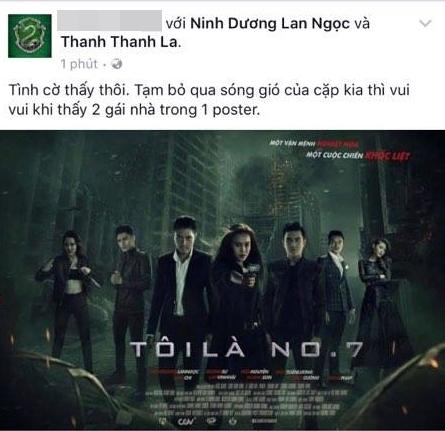445x431 pixels.
Task: Click the red KHỐC LIỆT tagline text
Action: point(387,155)
